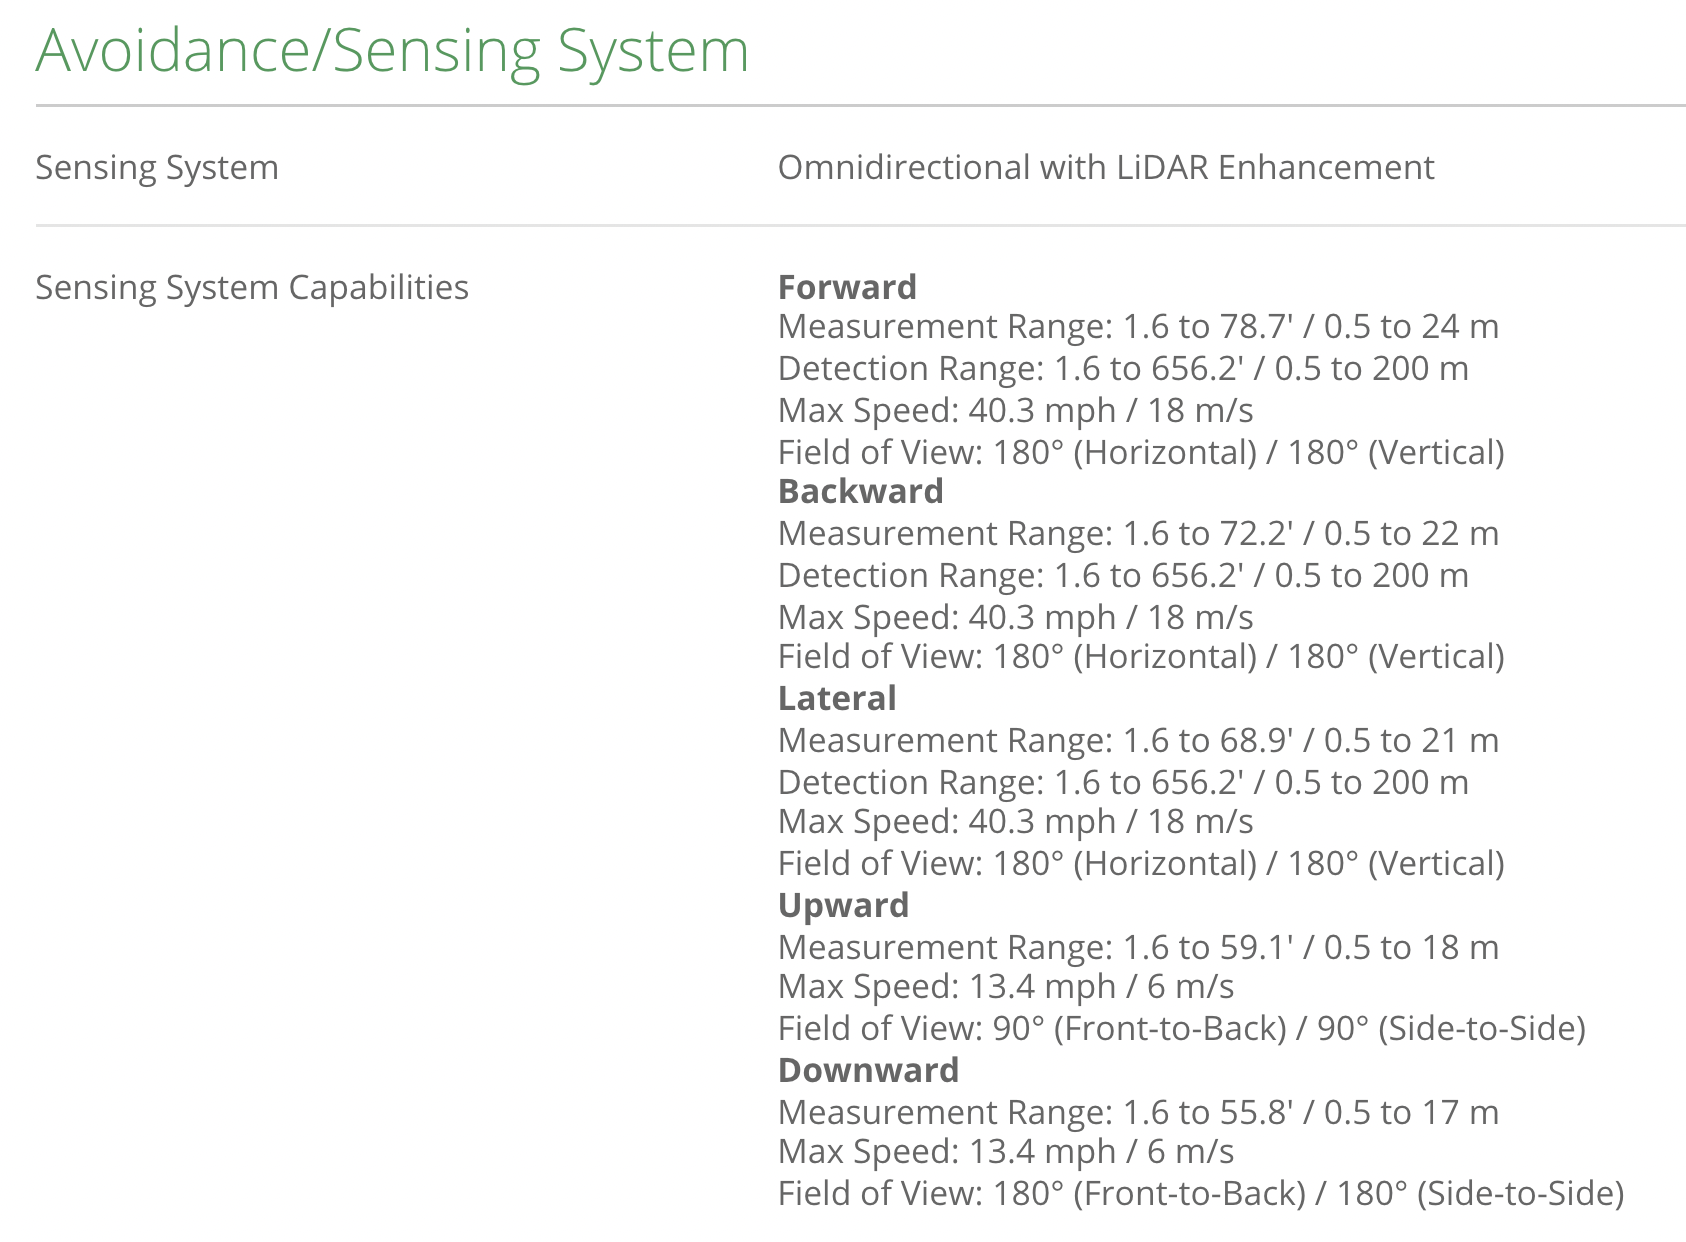
Task: Click the 0.5 to 21 m measurement range line
Action: pyautogui.click(x=1138, y=740)
